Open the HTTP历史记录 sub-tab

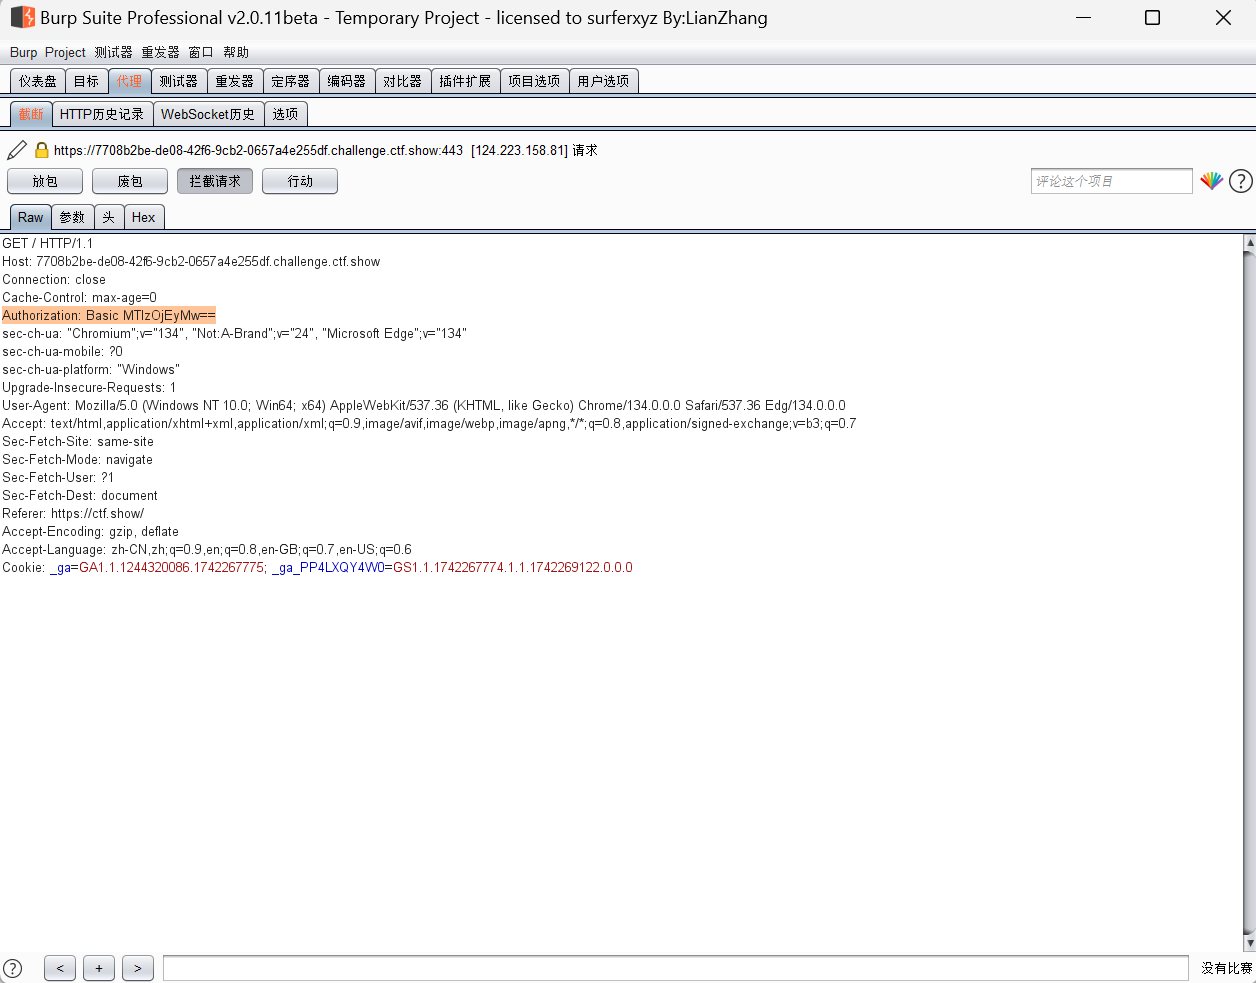(102, 114)
